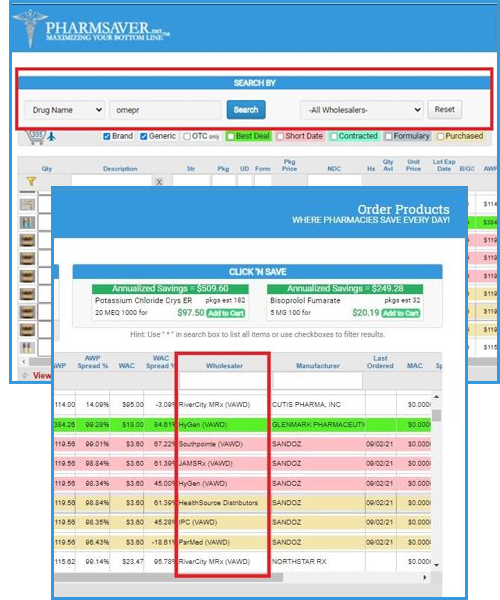Open the shopping cart showing 335
Screen dimensions: 500x600
click(x=35, y=137)
